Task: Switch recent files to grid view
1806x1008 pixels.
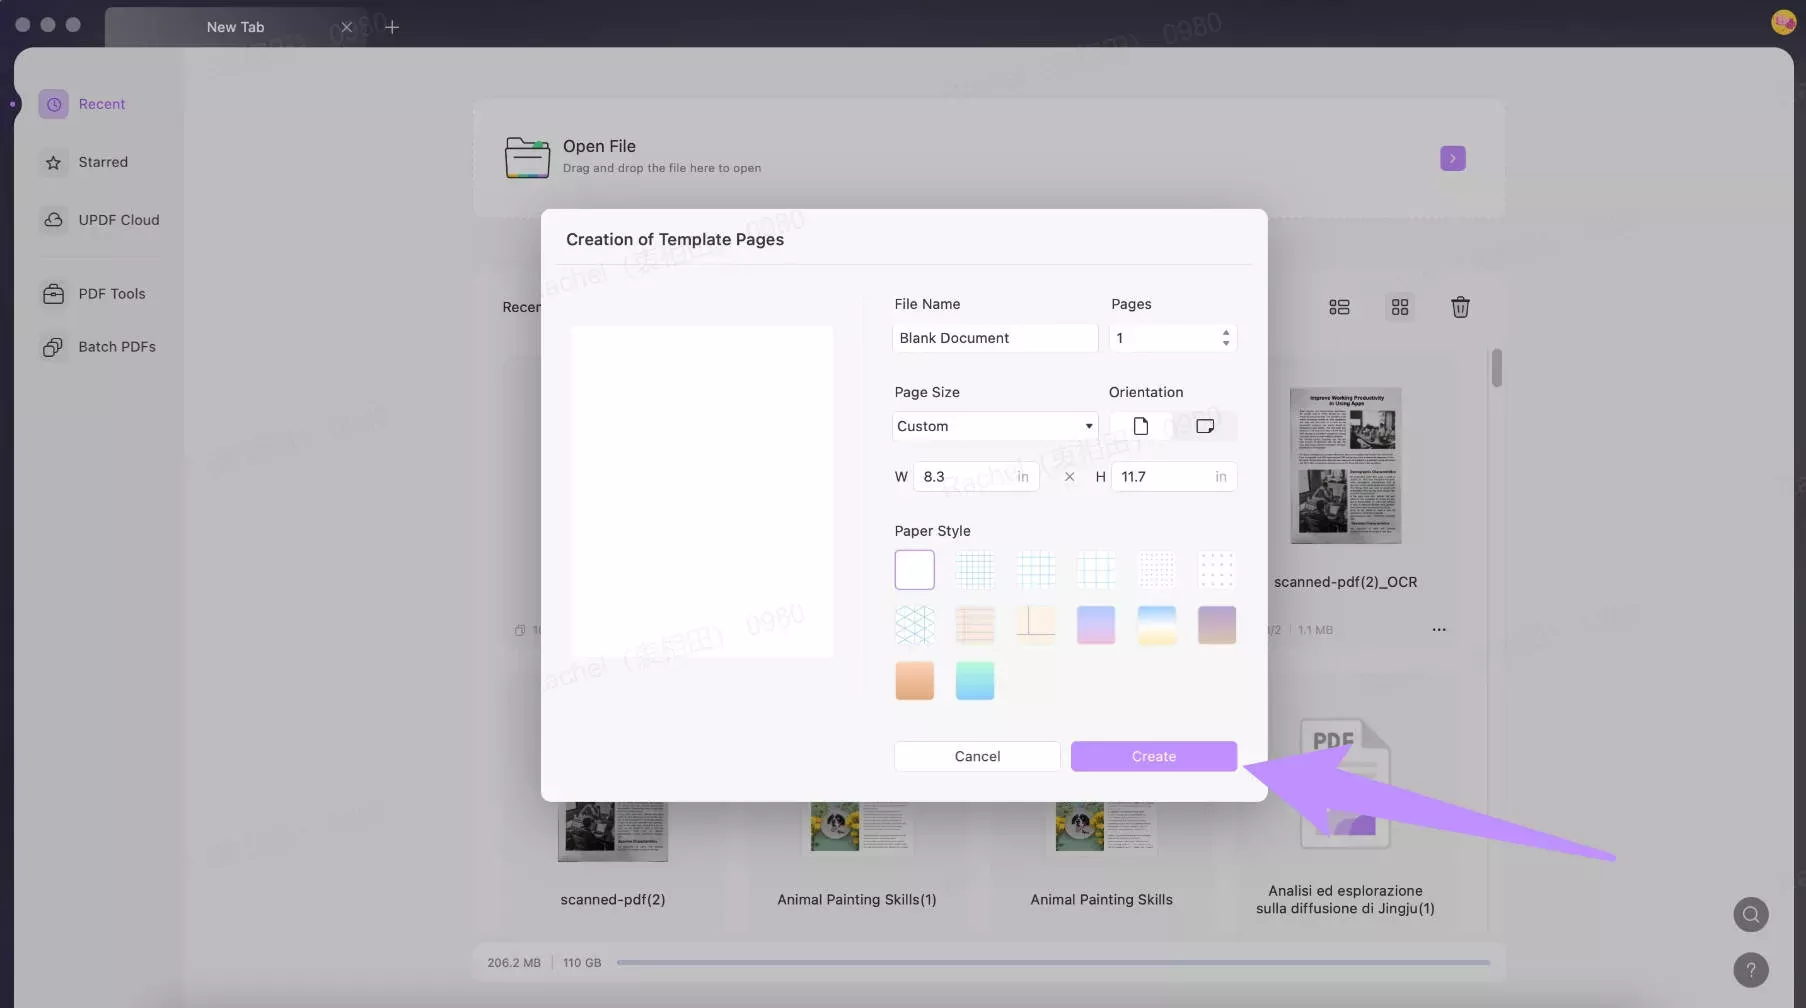Action: click(x=1400, y=307)
